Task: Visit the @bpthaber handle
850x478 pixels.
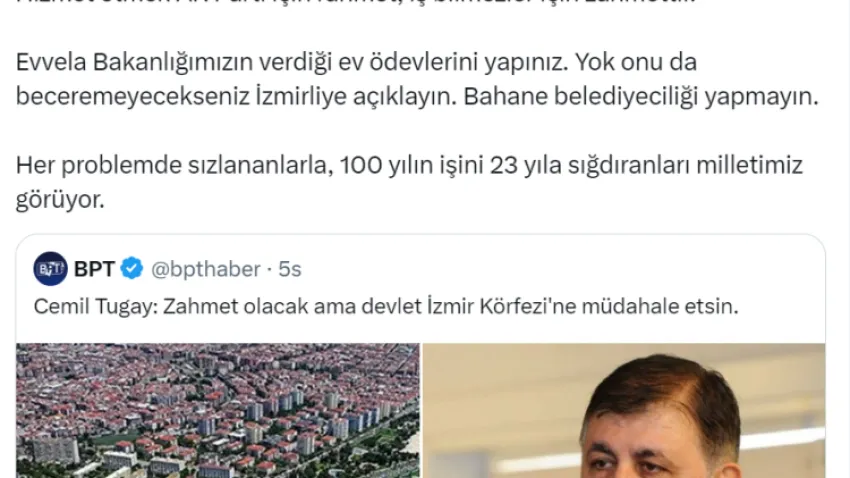Action: click(205, 269)
